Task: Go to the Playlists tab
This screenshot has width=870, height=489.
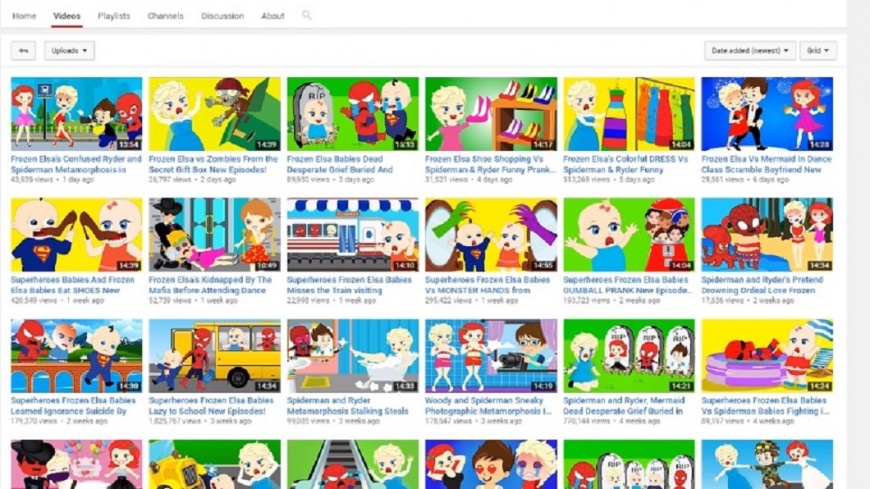Action: click(114, 16)
